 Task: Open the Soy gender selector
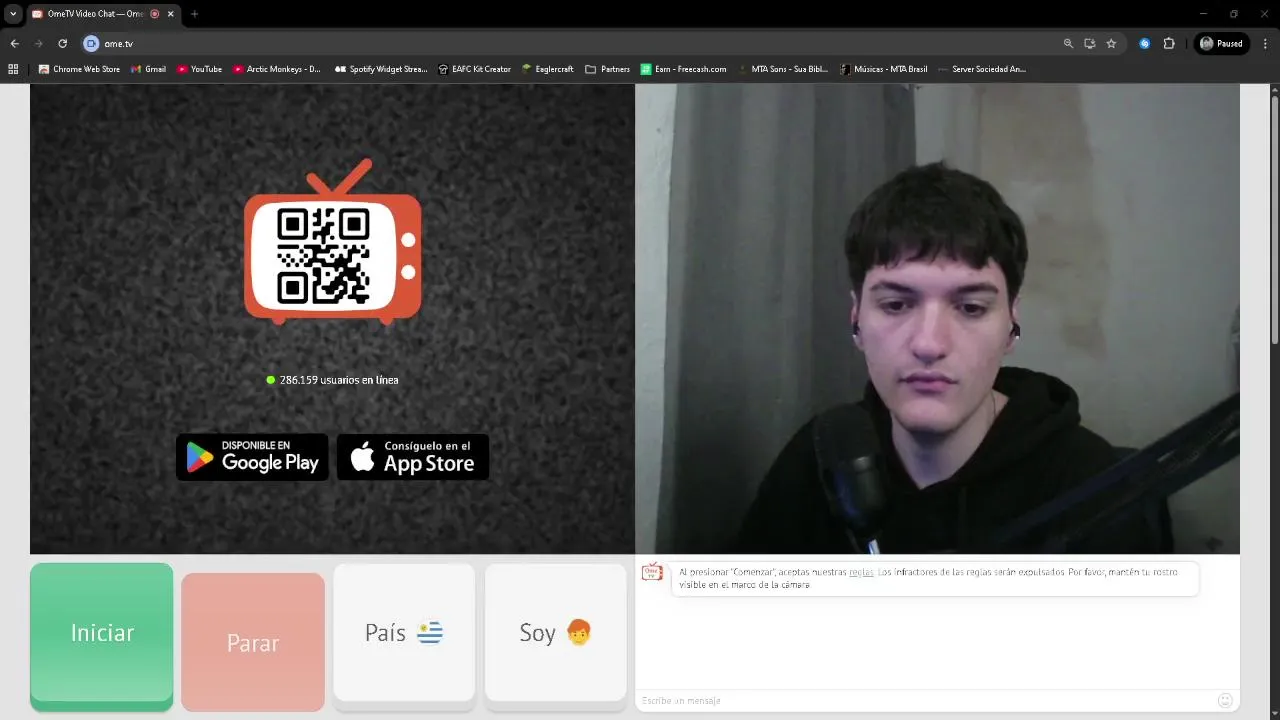click(556, 633)
